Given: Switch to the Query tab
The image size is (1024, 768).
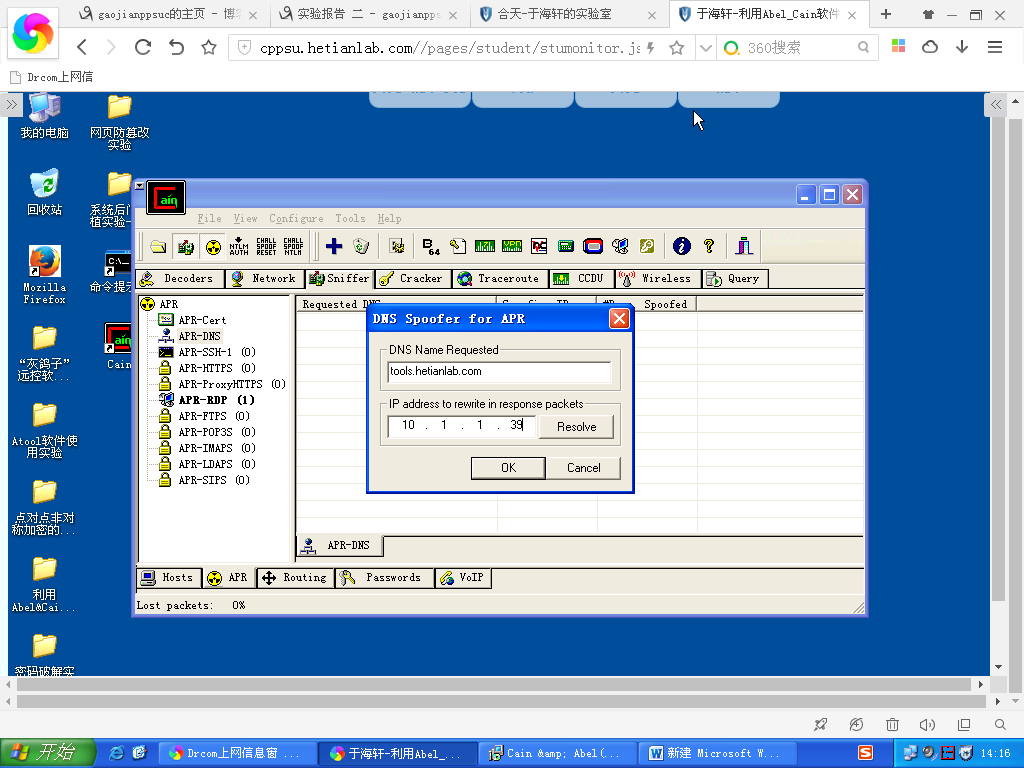Looking at the screenshot, I should (x=735, y=279).
